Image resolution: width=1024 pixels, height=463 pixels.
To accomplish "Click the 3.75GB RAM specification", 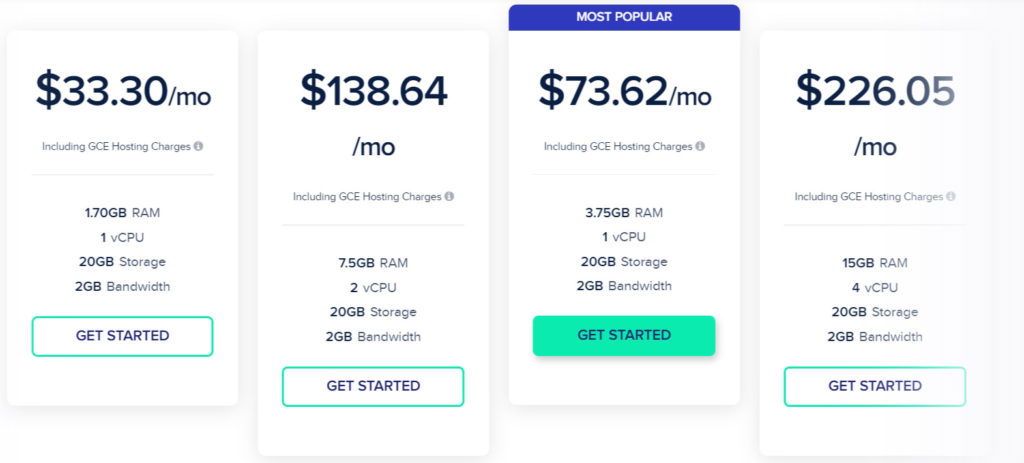I will (624, 213).
